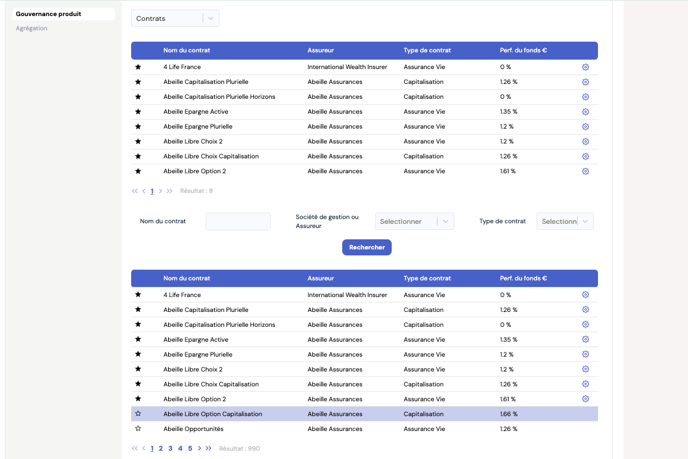Toggle star for Abeille Capitalisation Plurielle in 990-result table
The width and height of the screenshot is (688, 459).
(138, 310)
